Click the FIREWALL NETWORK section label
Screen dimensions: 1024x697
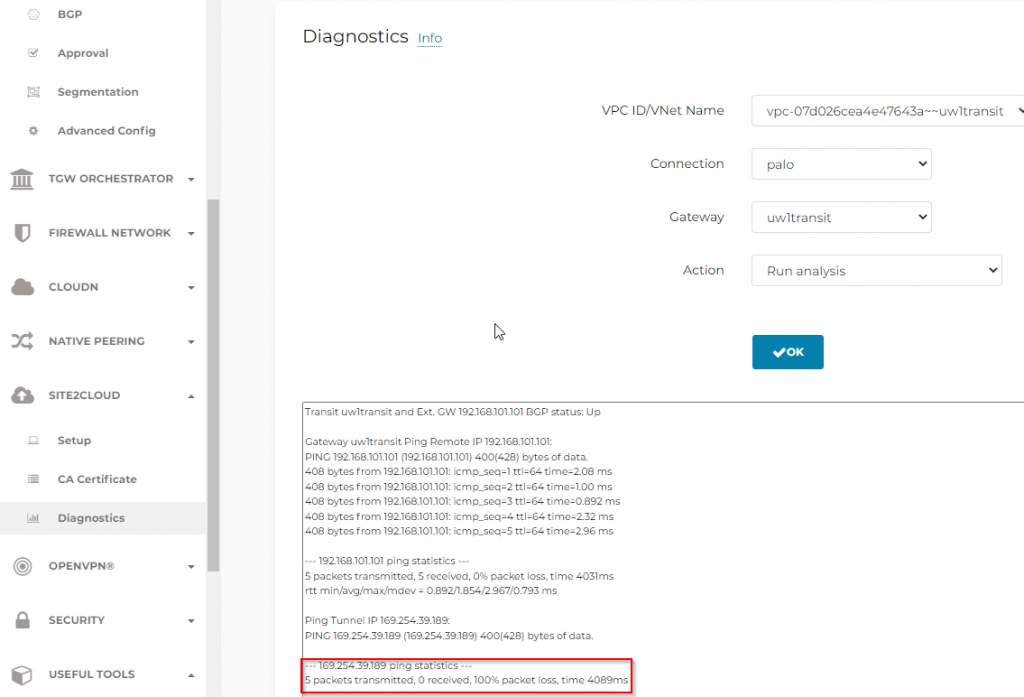point(110,233)
